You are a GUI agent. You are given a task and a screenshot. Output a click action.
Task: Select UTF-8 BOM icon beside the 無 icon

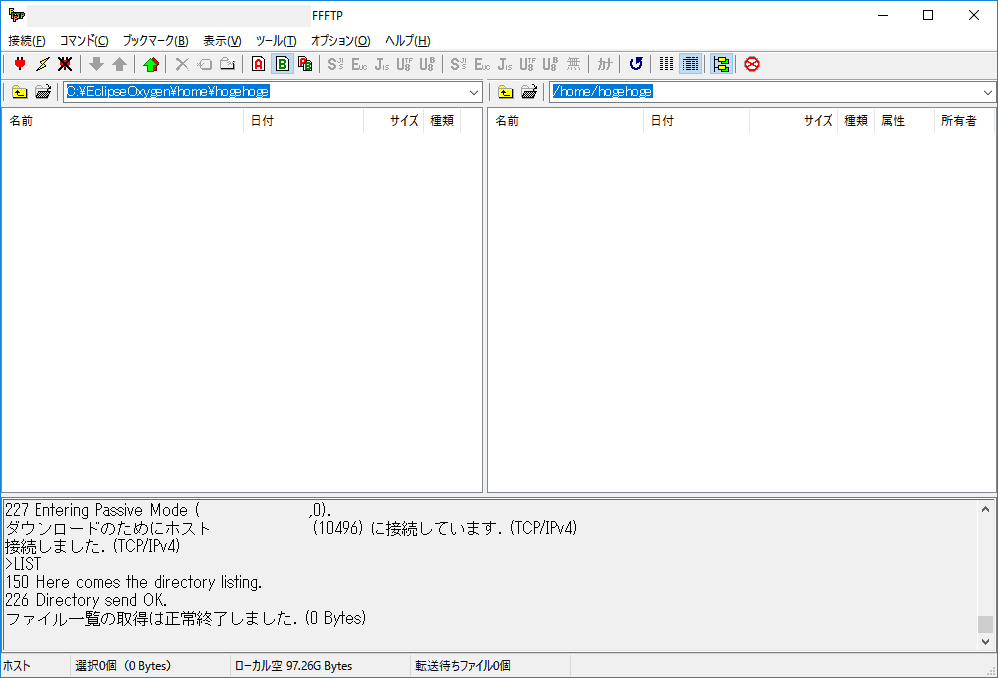tap(551, 64)
